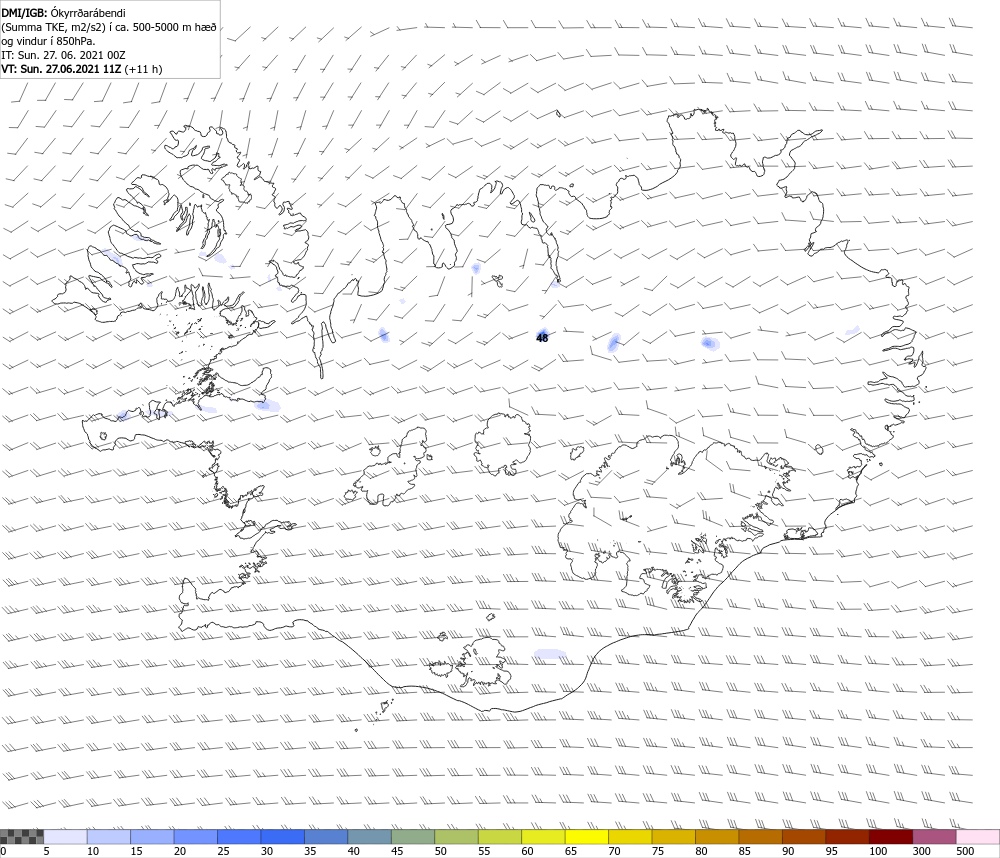Select the pale pink swatch after 500
The height and width of the screenshot is (858, 1000).
coord(978,836)
